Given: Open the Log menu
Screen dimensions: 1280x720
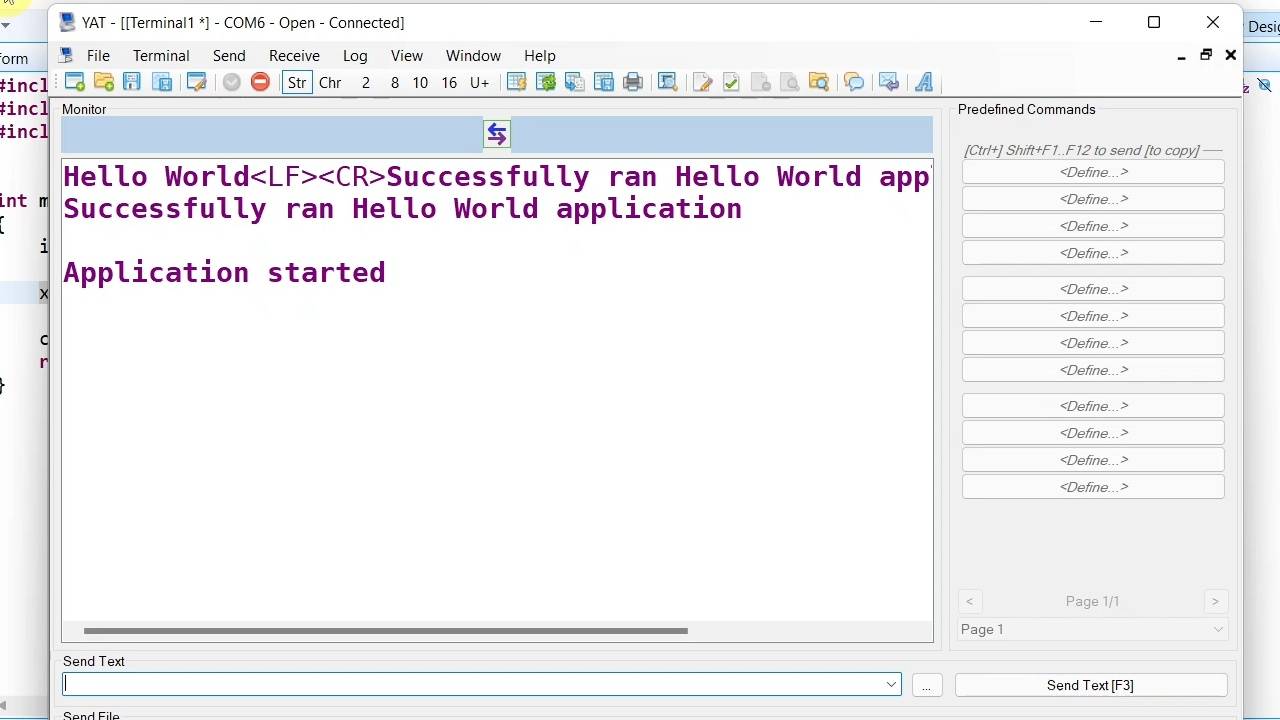Looking at the screenshot, I should (355, 56).
